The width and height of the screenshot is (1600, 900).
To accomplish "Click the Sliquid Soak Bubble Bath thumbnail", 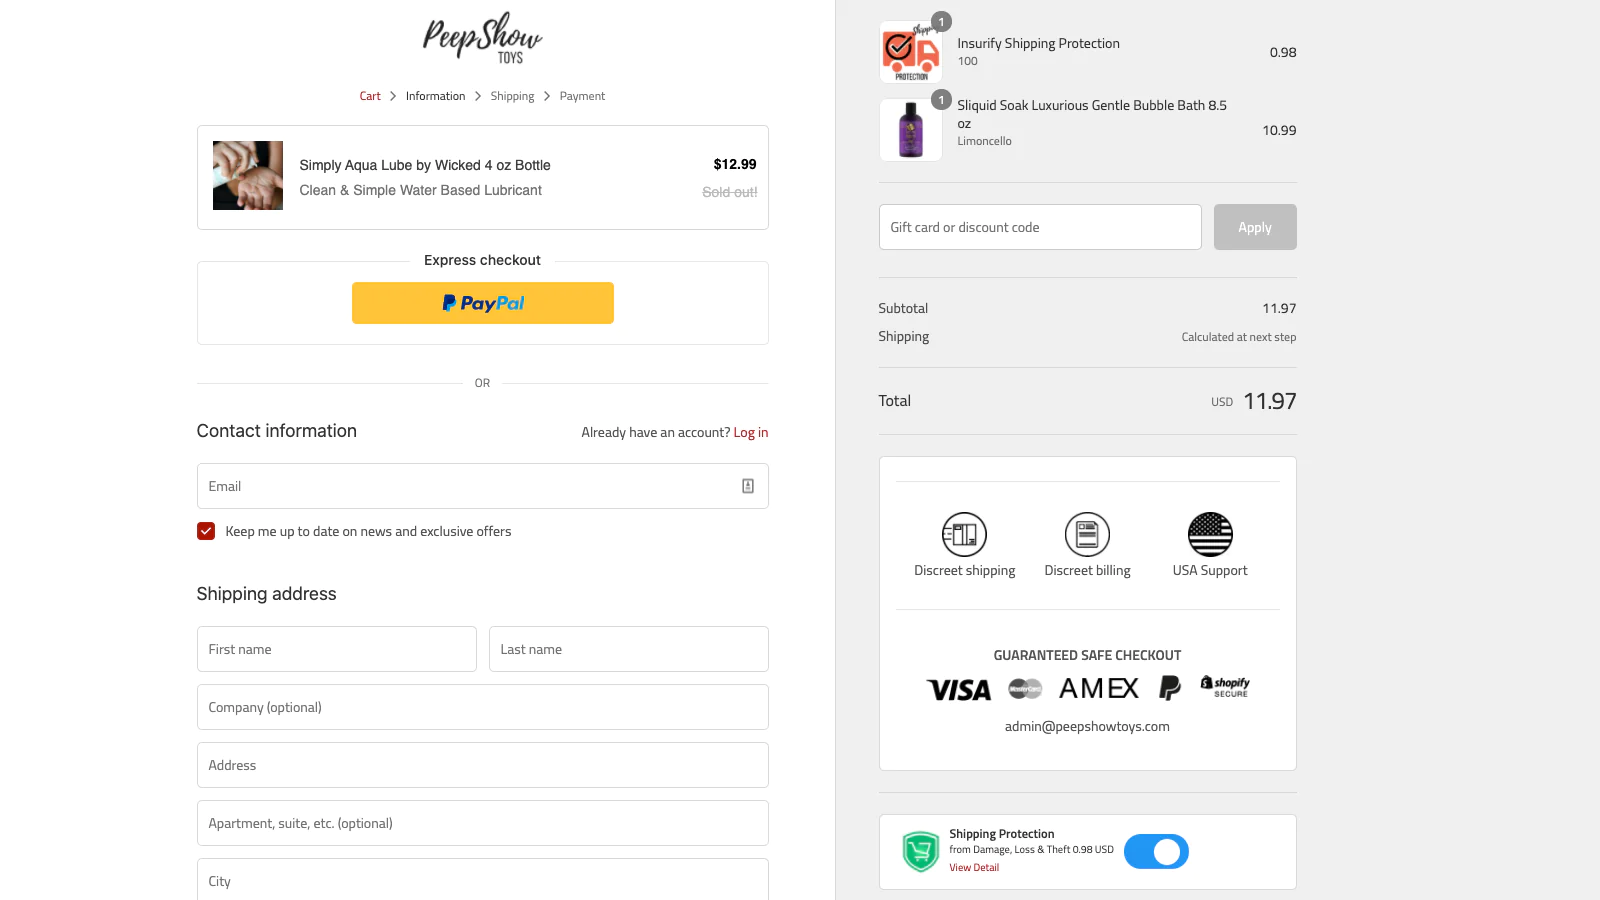I will (x=910, y=130).
